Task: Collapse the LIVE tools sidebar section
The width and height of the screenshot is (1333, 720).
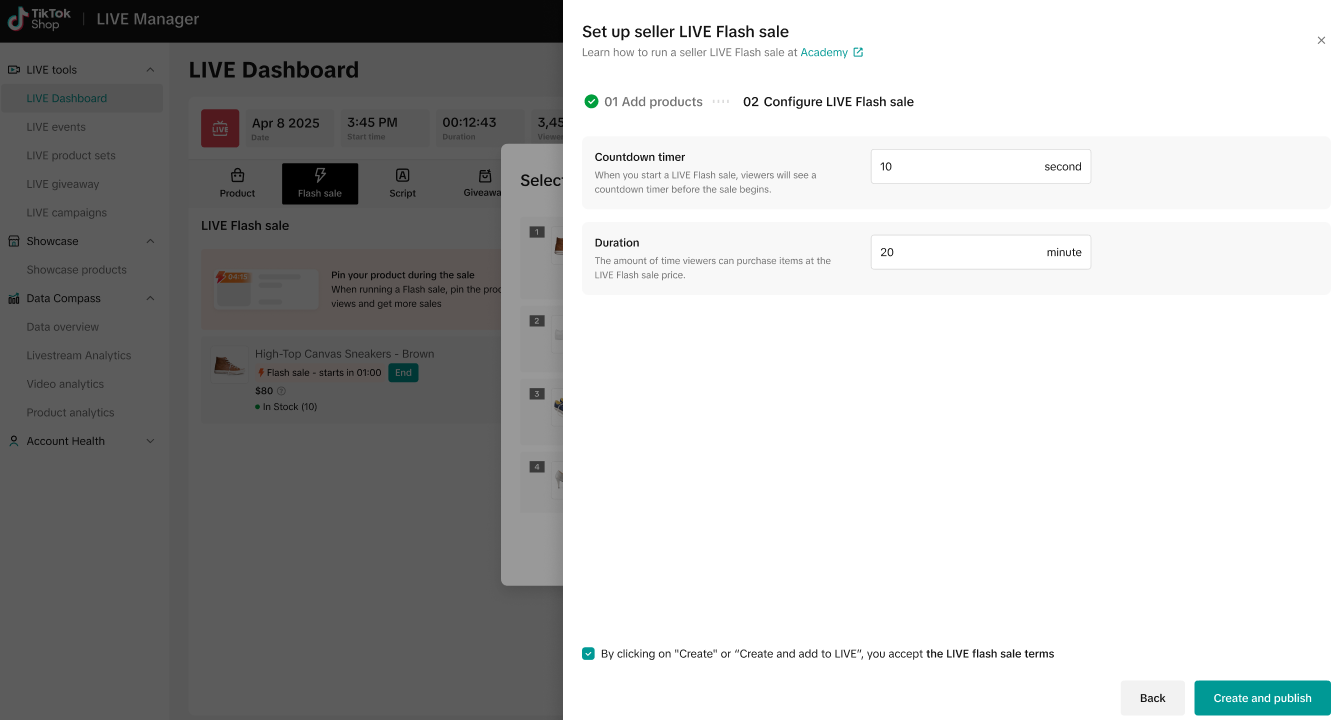Action: 150,70
